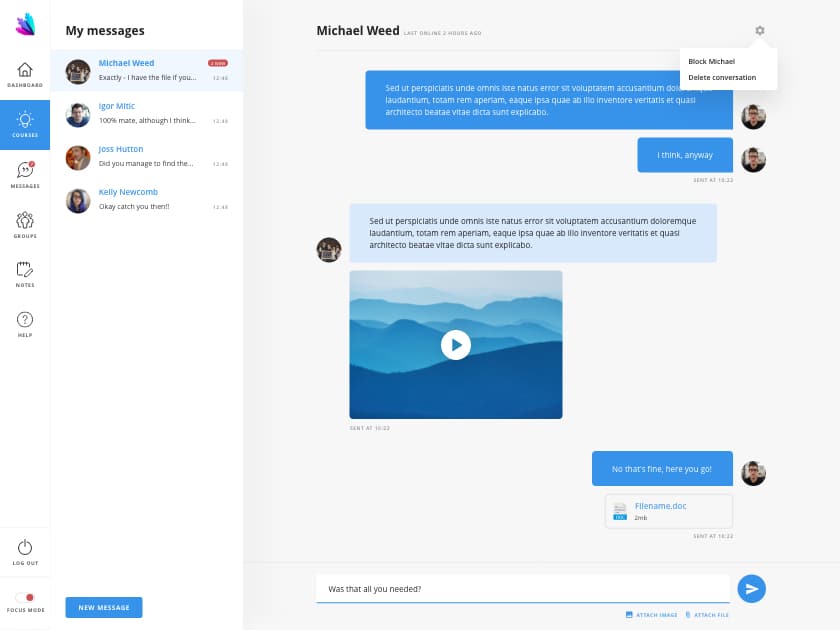The width and height of the screenshot is (840, 630).
Task: Select Block Michael from menu
Action: point(711,62)
